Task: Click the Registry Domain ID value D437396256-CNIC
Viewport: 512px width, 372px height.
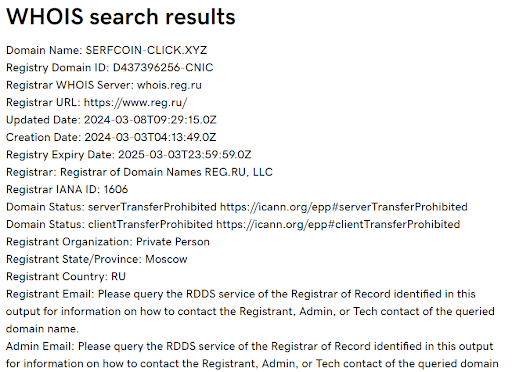Action: point(163,68)
